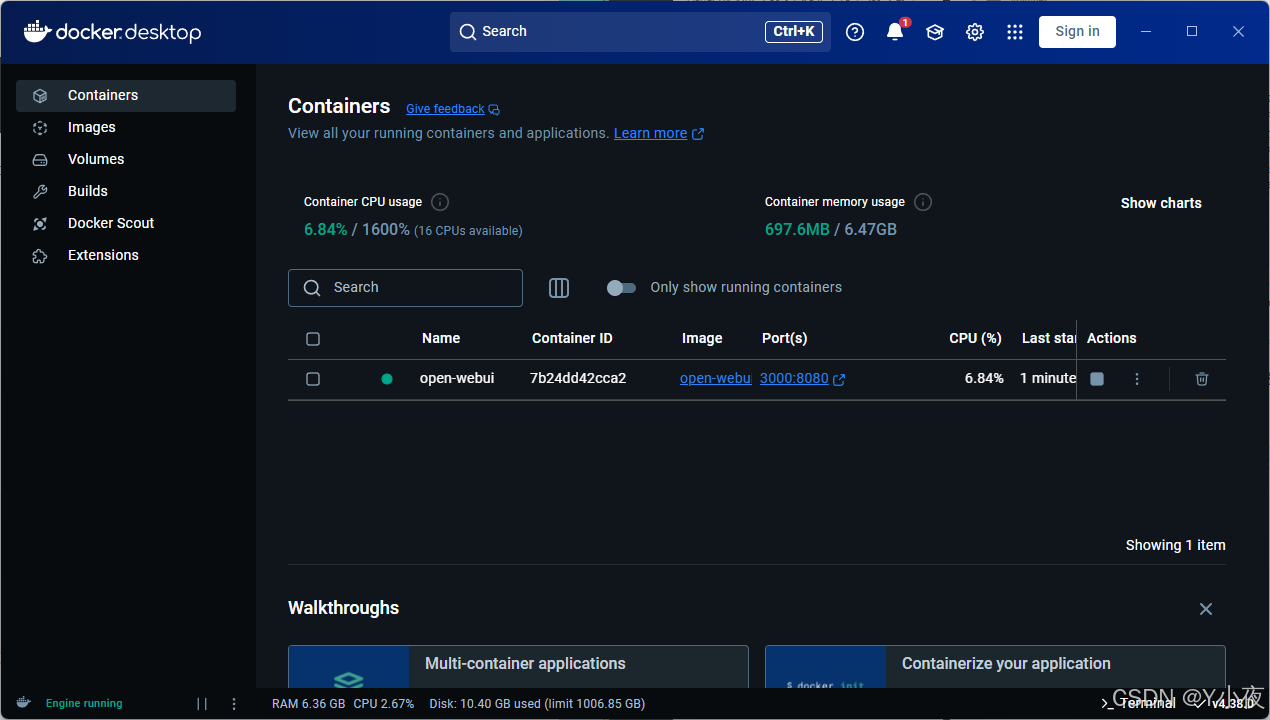Screen dimensions: 1270x720
Task: Pause the Docker engine
Action: [202, 704]
